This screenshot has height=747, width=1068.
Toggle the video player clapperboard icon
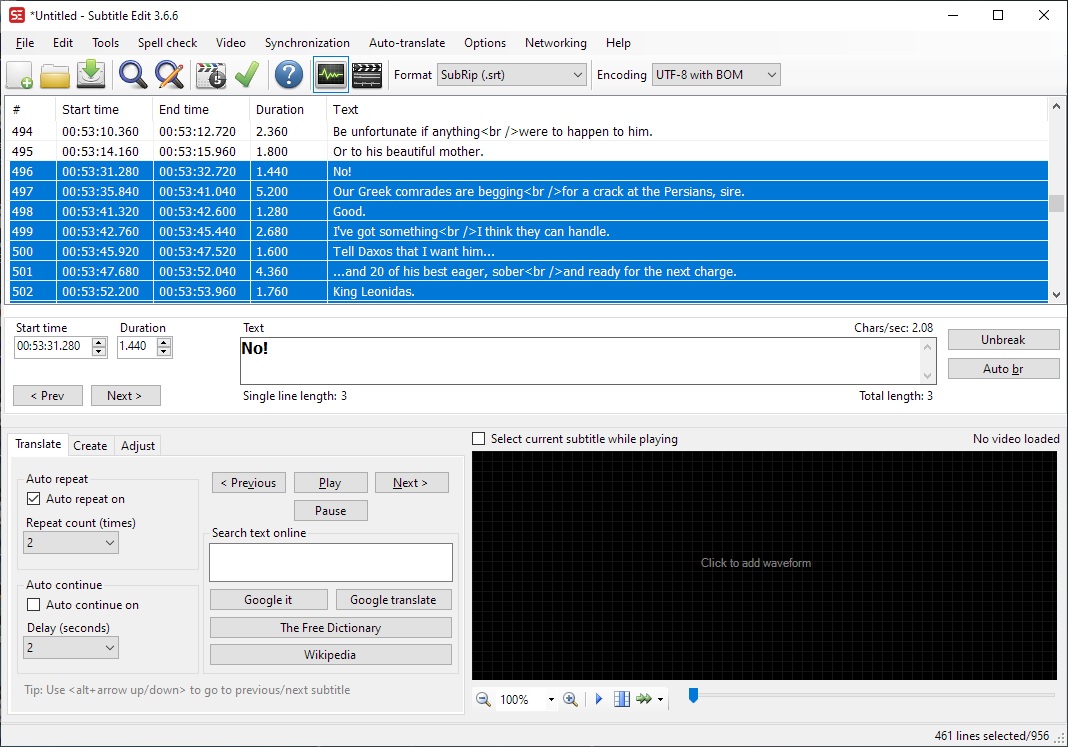366,75
